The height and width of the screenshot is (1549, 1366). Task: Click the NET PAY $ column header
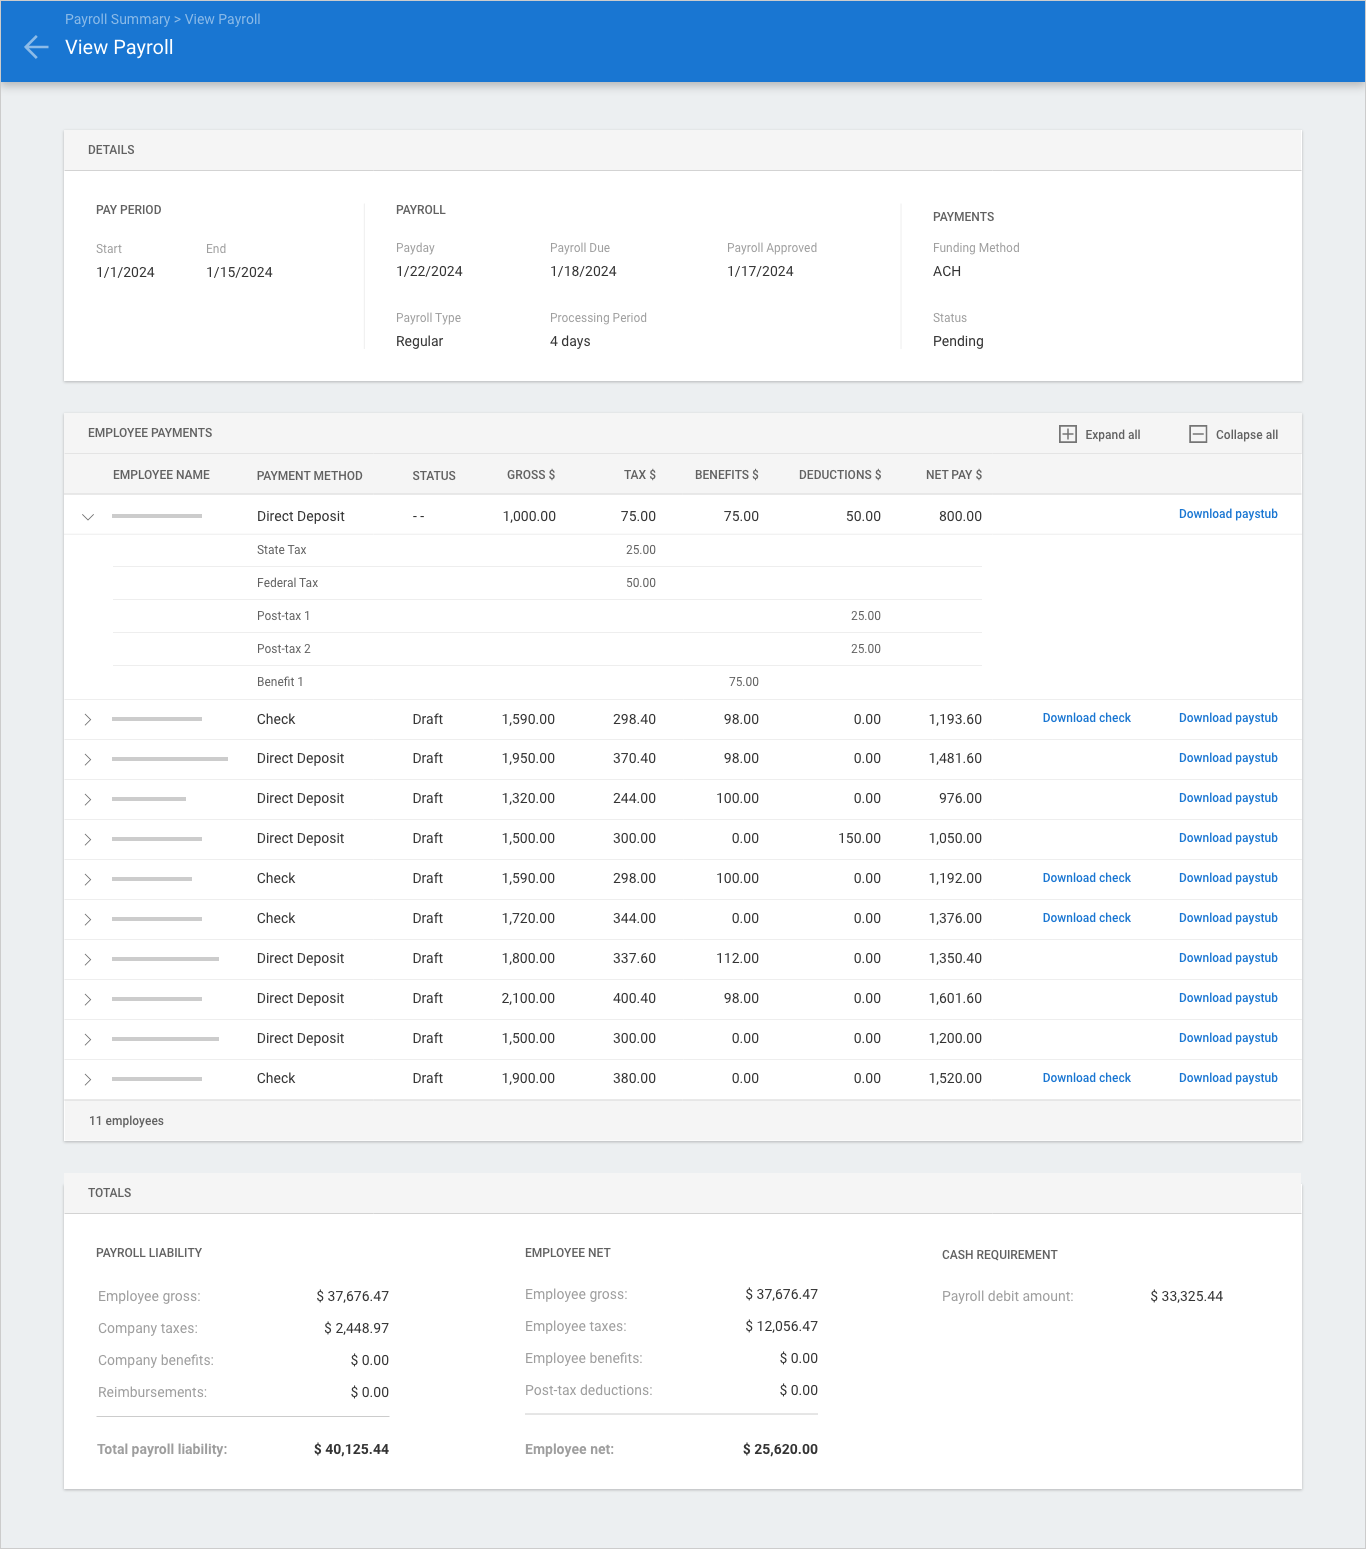tap(953, 475)
